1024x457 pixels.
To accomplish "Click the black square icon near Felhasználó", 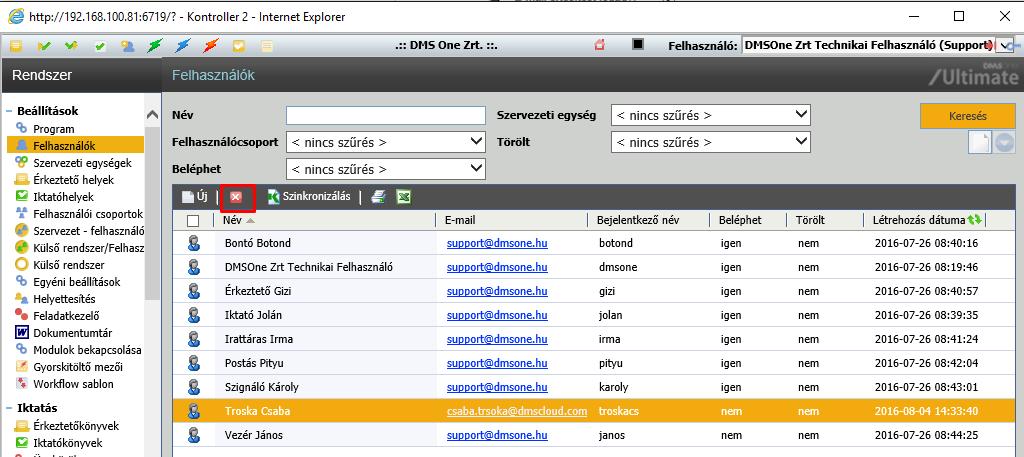I will [638, 44].
